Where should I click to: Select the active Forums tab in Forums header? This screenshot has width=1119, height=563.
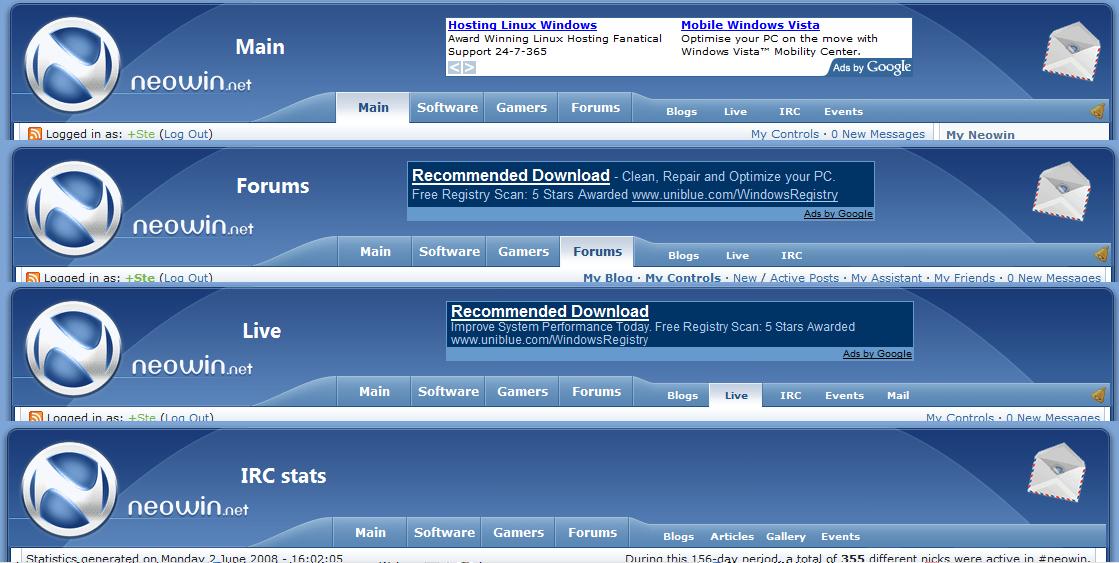pyautogui.click(x=597, y=252)
